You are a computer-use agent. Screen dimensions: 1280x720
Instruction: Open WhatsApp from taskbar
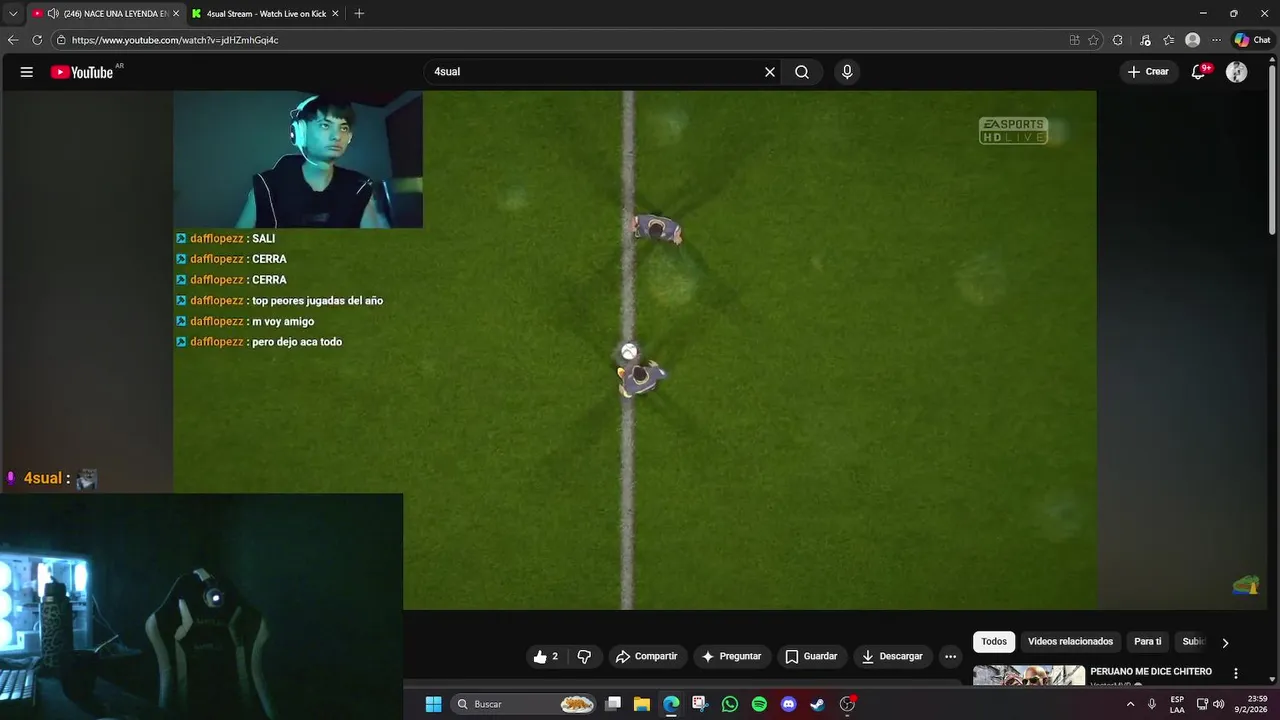coord(730,704)
